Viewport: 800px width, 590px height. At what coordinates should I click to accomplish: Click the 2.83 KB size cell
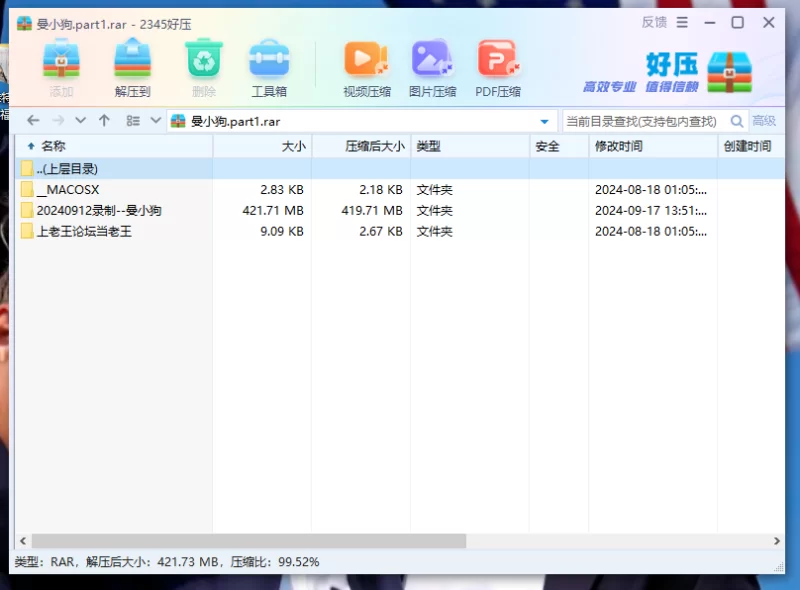[x=282, y=189]
